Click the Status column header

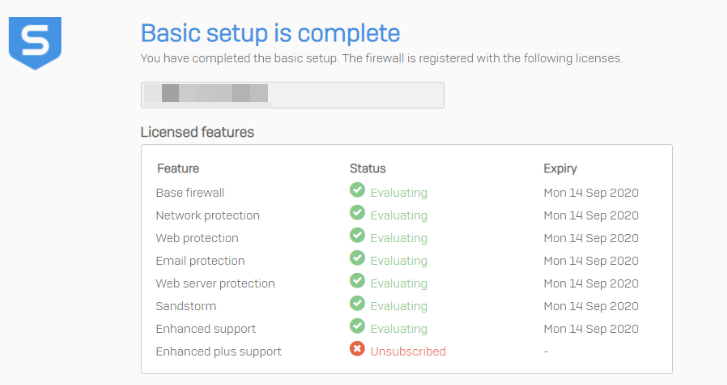(368, 168)
